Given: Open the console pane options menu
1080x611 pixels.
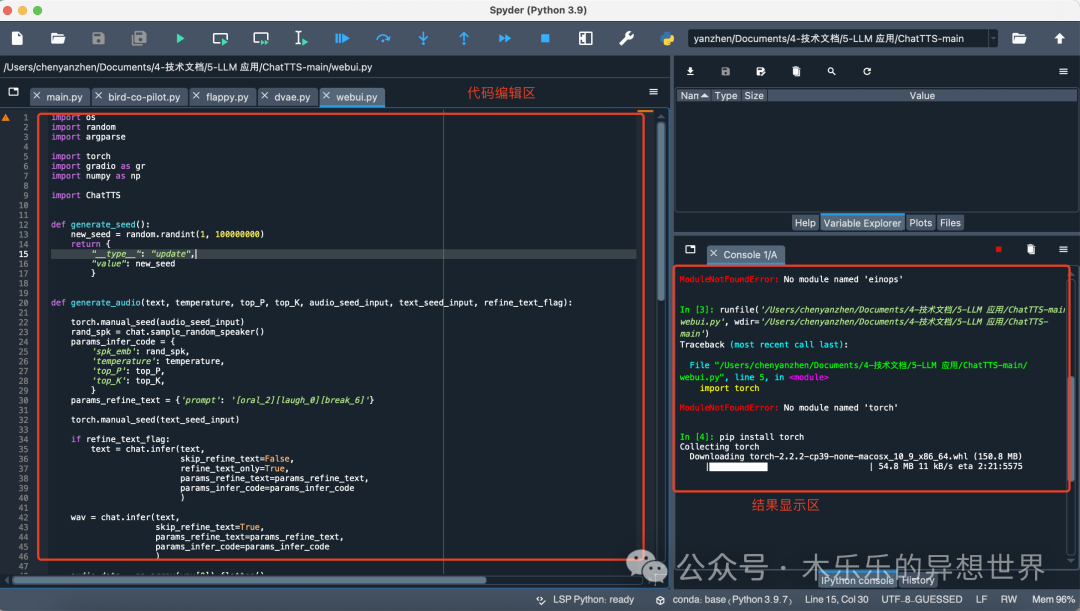Looking at the screenshot, I should [1063, 249].
